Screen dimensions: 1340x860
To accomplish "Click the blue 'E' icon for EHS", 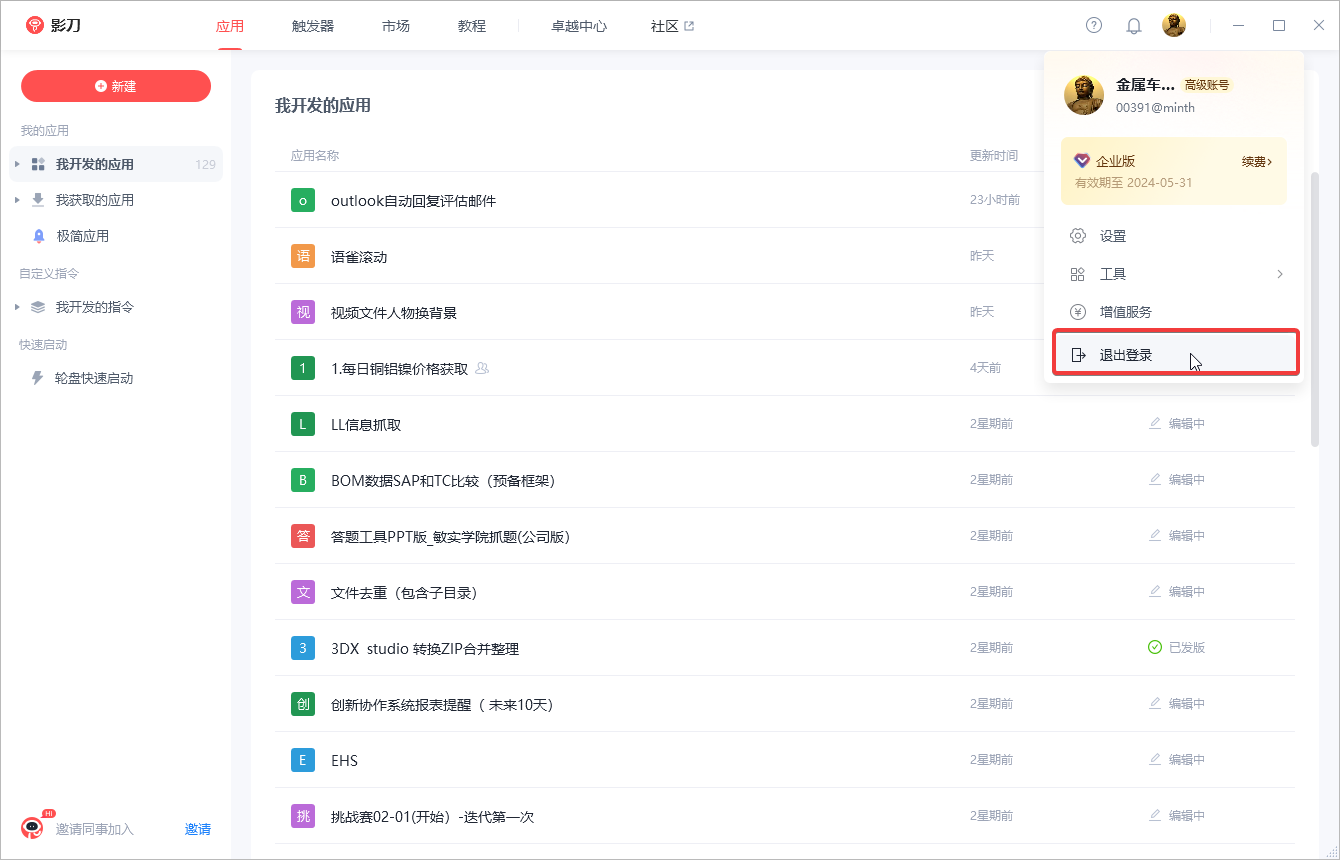I will [303, 760].
